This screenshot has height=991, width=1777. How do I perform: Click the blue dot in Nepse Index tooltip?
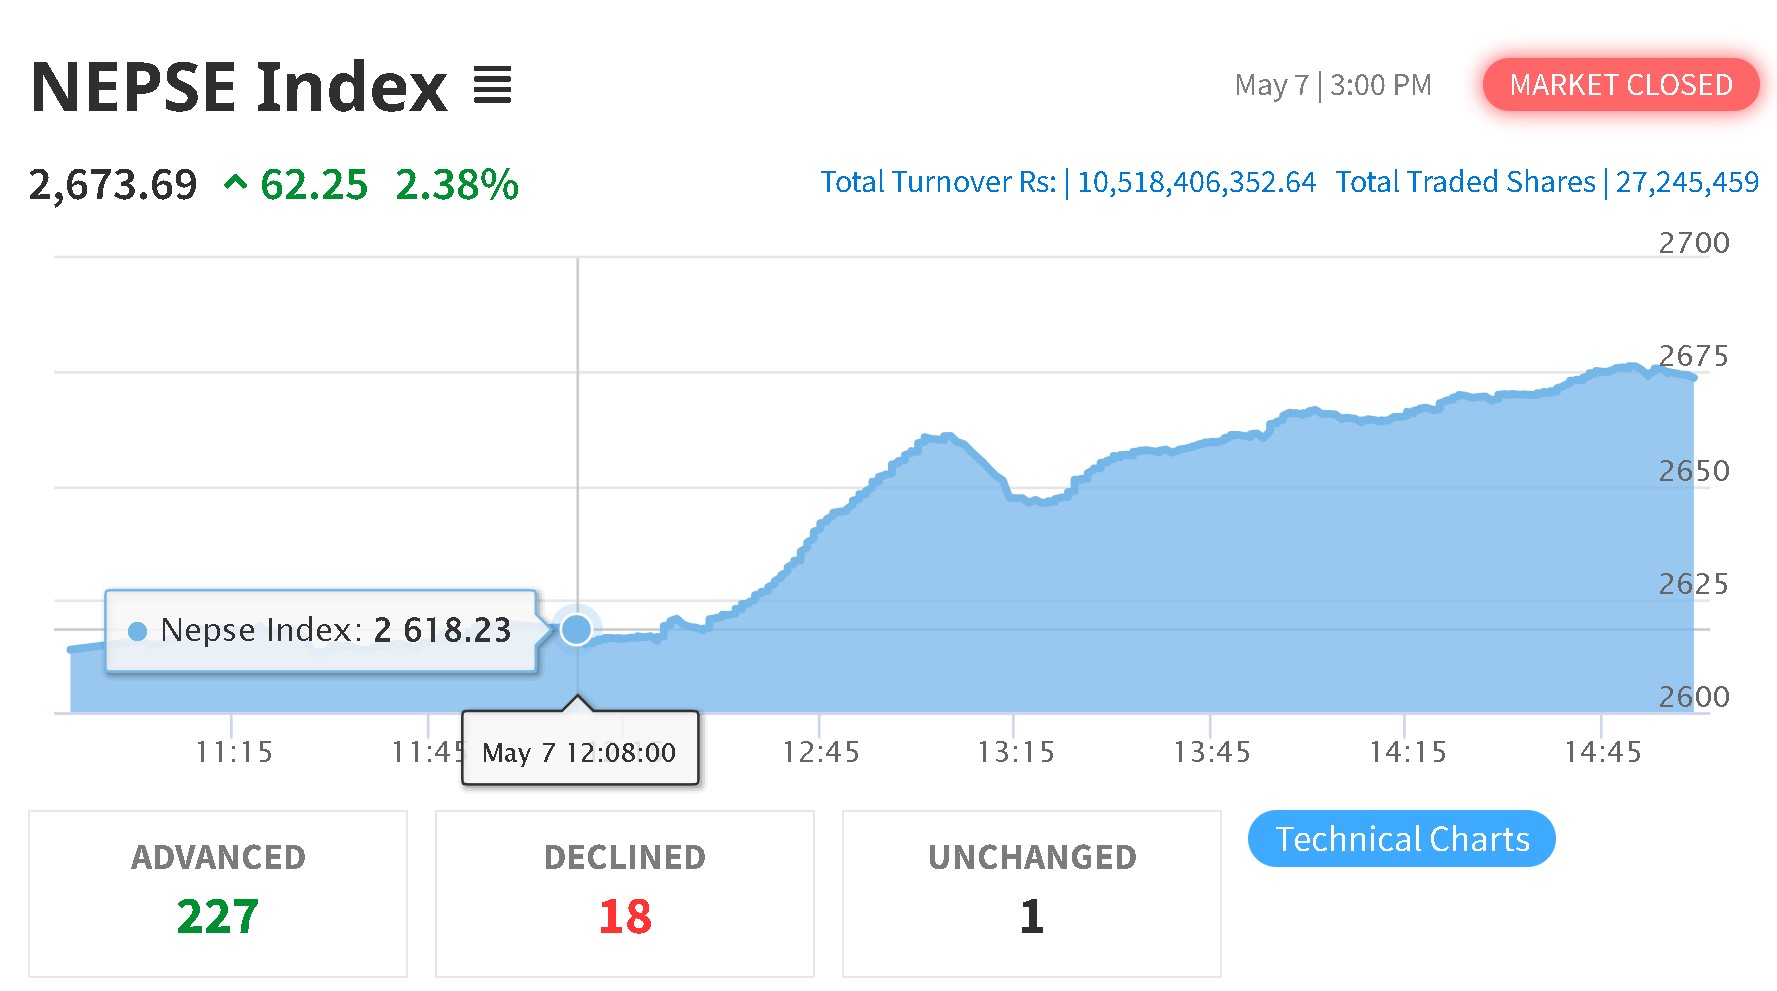[x=138, y=631]
